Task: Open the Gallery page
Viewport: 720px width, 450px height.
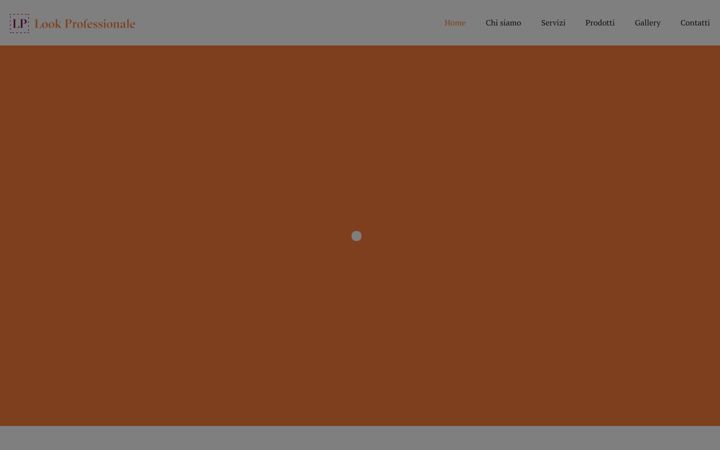Action: [x=647, y=23]
